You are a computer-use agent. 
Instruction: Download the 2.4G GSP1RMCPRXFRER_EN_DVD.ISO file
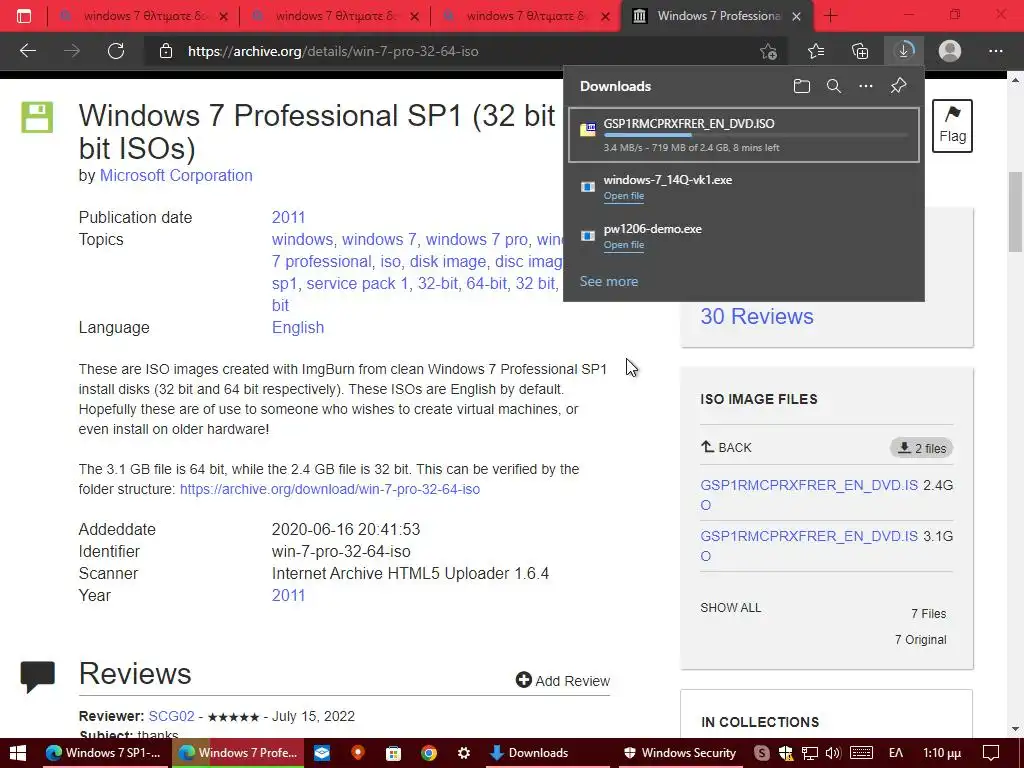click(809, 495)
